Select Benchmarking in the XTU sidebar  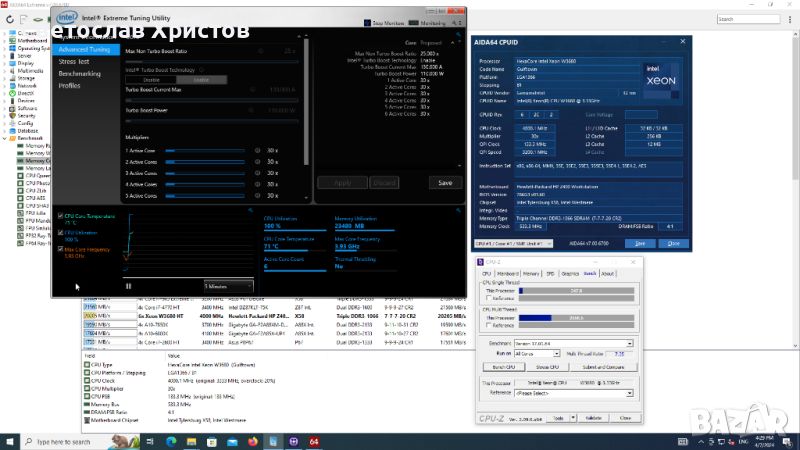79,73
